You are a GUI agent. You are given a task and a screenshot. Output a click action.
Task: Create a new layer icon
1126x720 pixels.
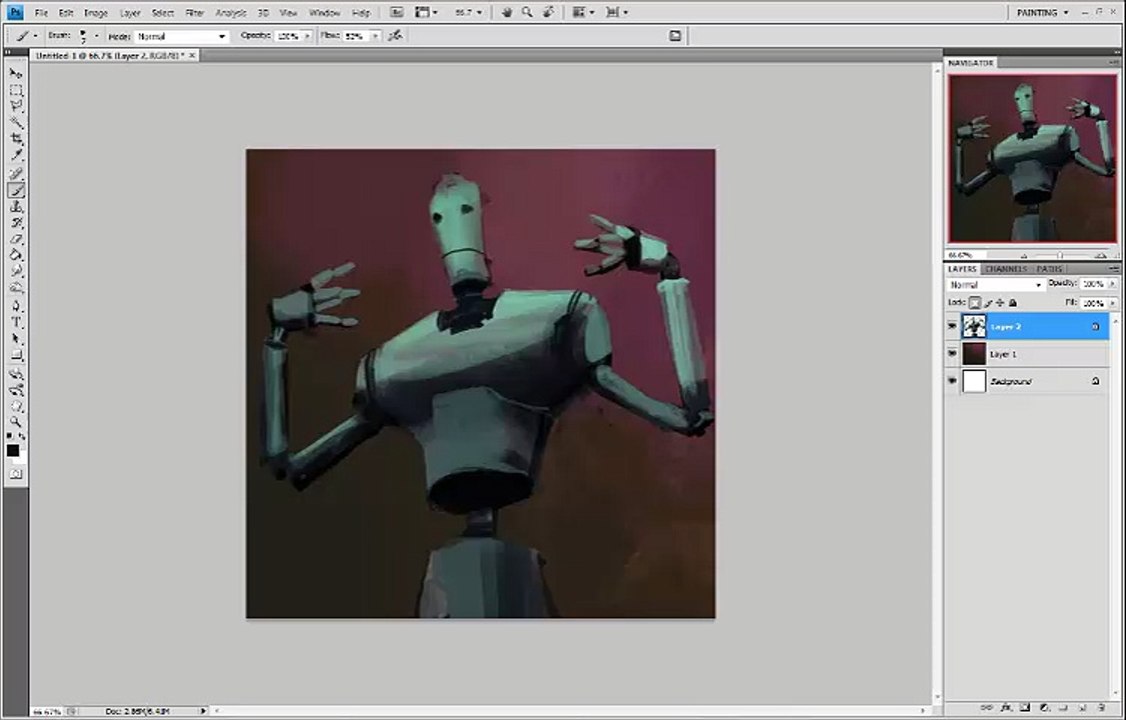pos(1083,709)
